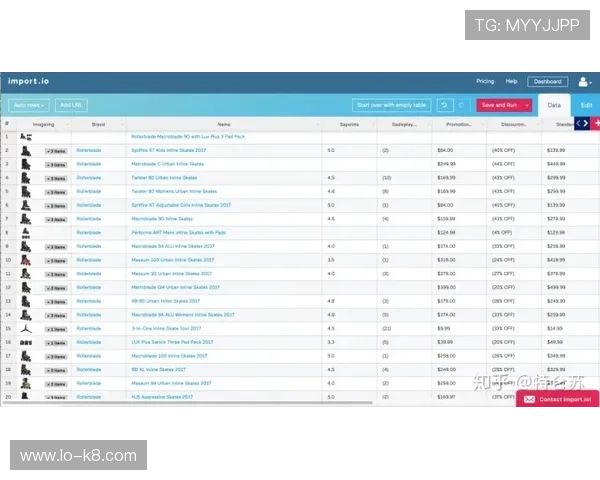Click Contact import.io button
600x480 pixels.
click(x=558, y=399)
